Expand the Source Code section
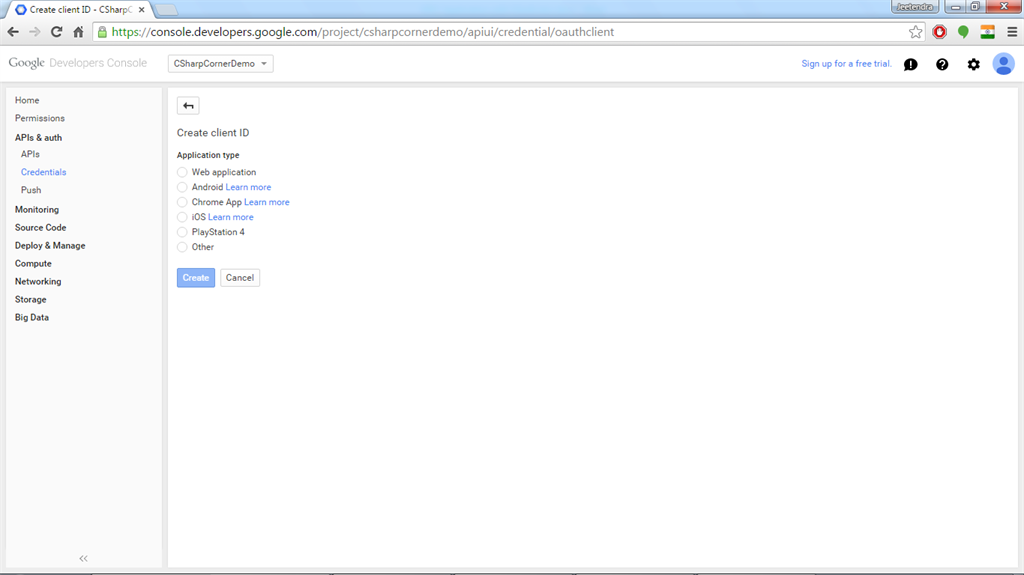 40,227
